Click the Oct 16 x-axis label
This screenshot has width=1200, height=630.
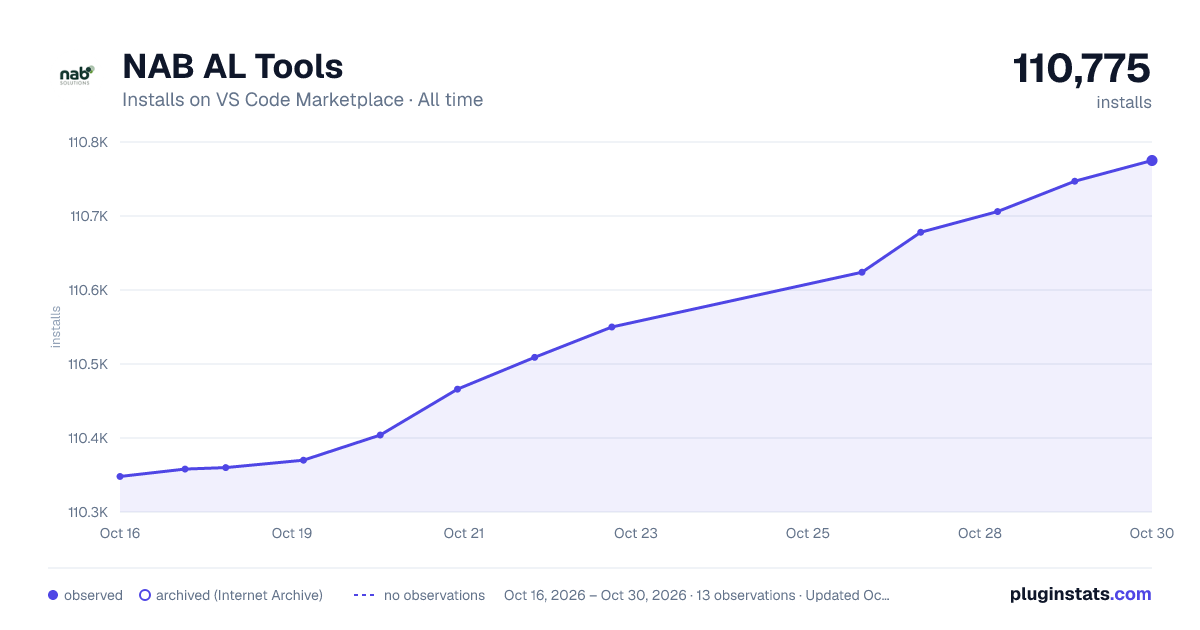(x=120, y=533)
